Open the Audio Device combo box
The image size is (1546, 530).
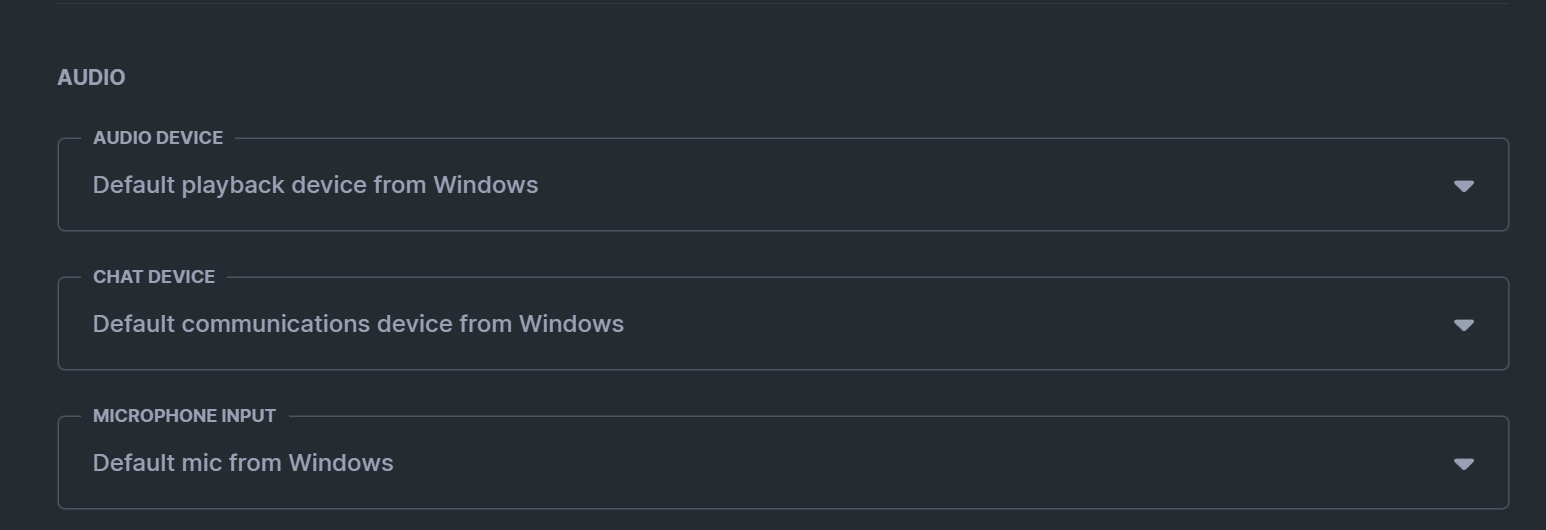tap(782, 186)
